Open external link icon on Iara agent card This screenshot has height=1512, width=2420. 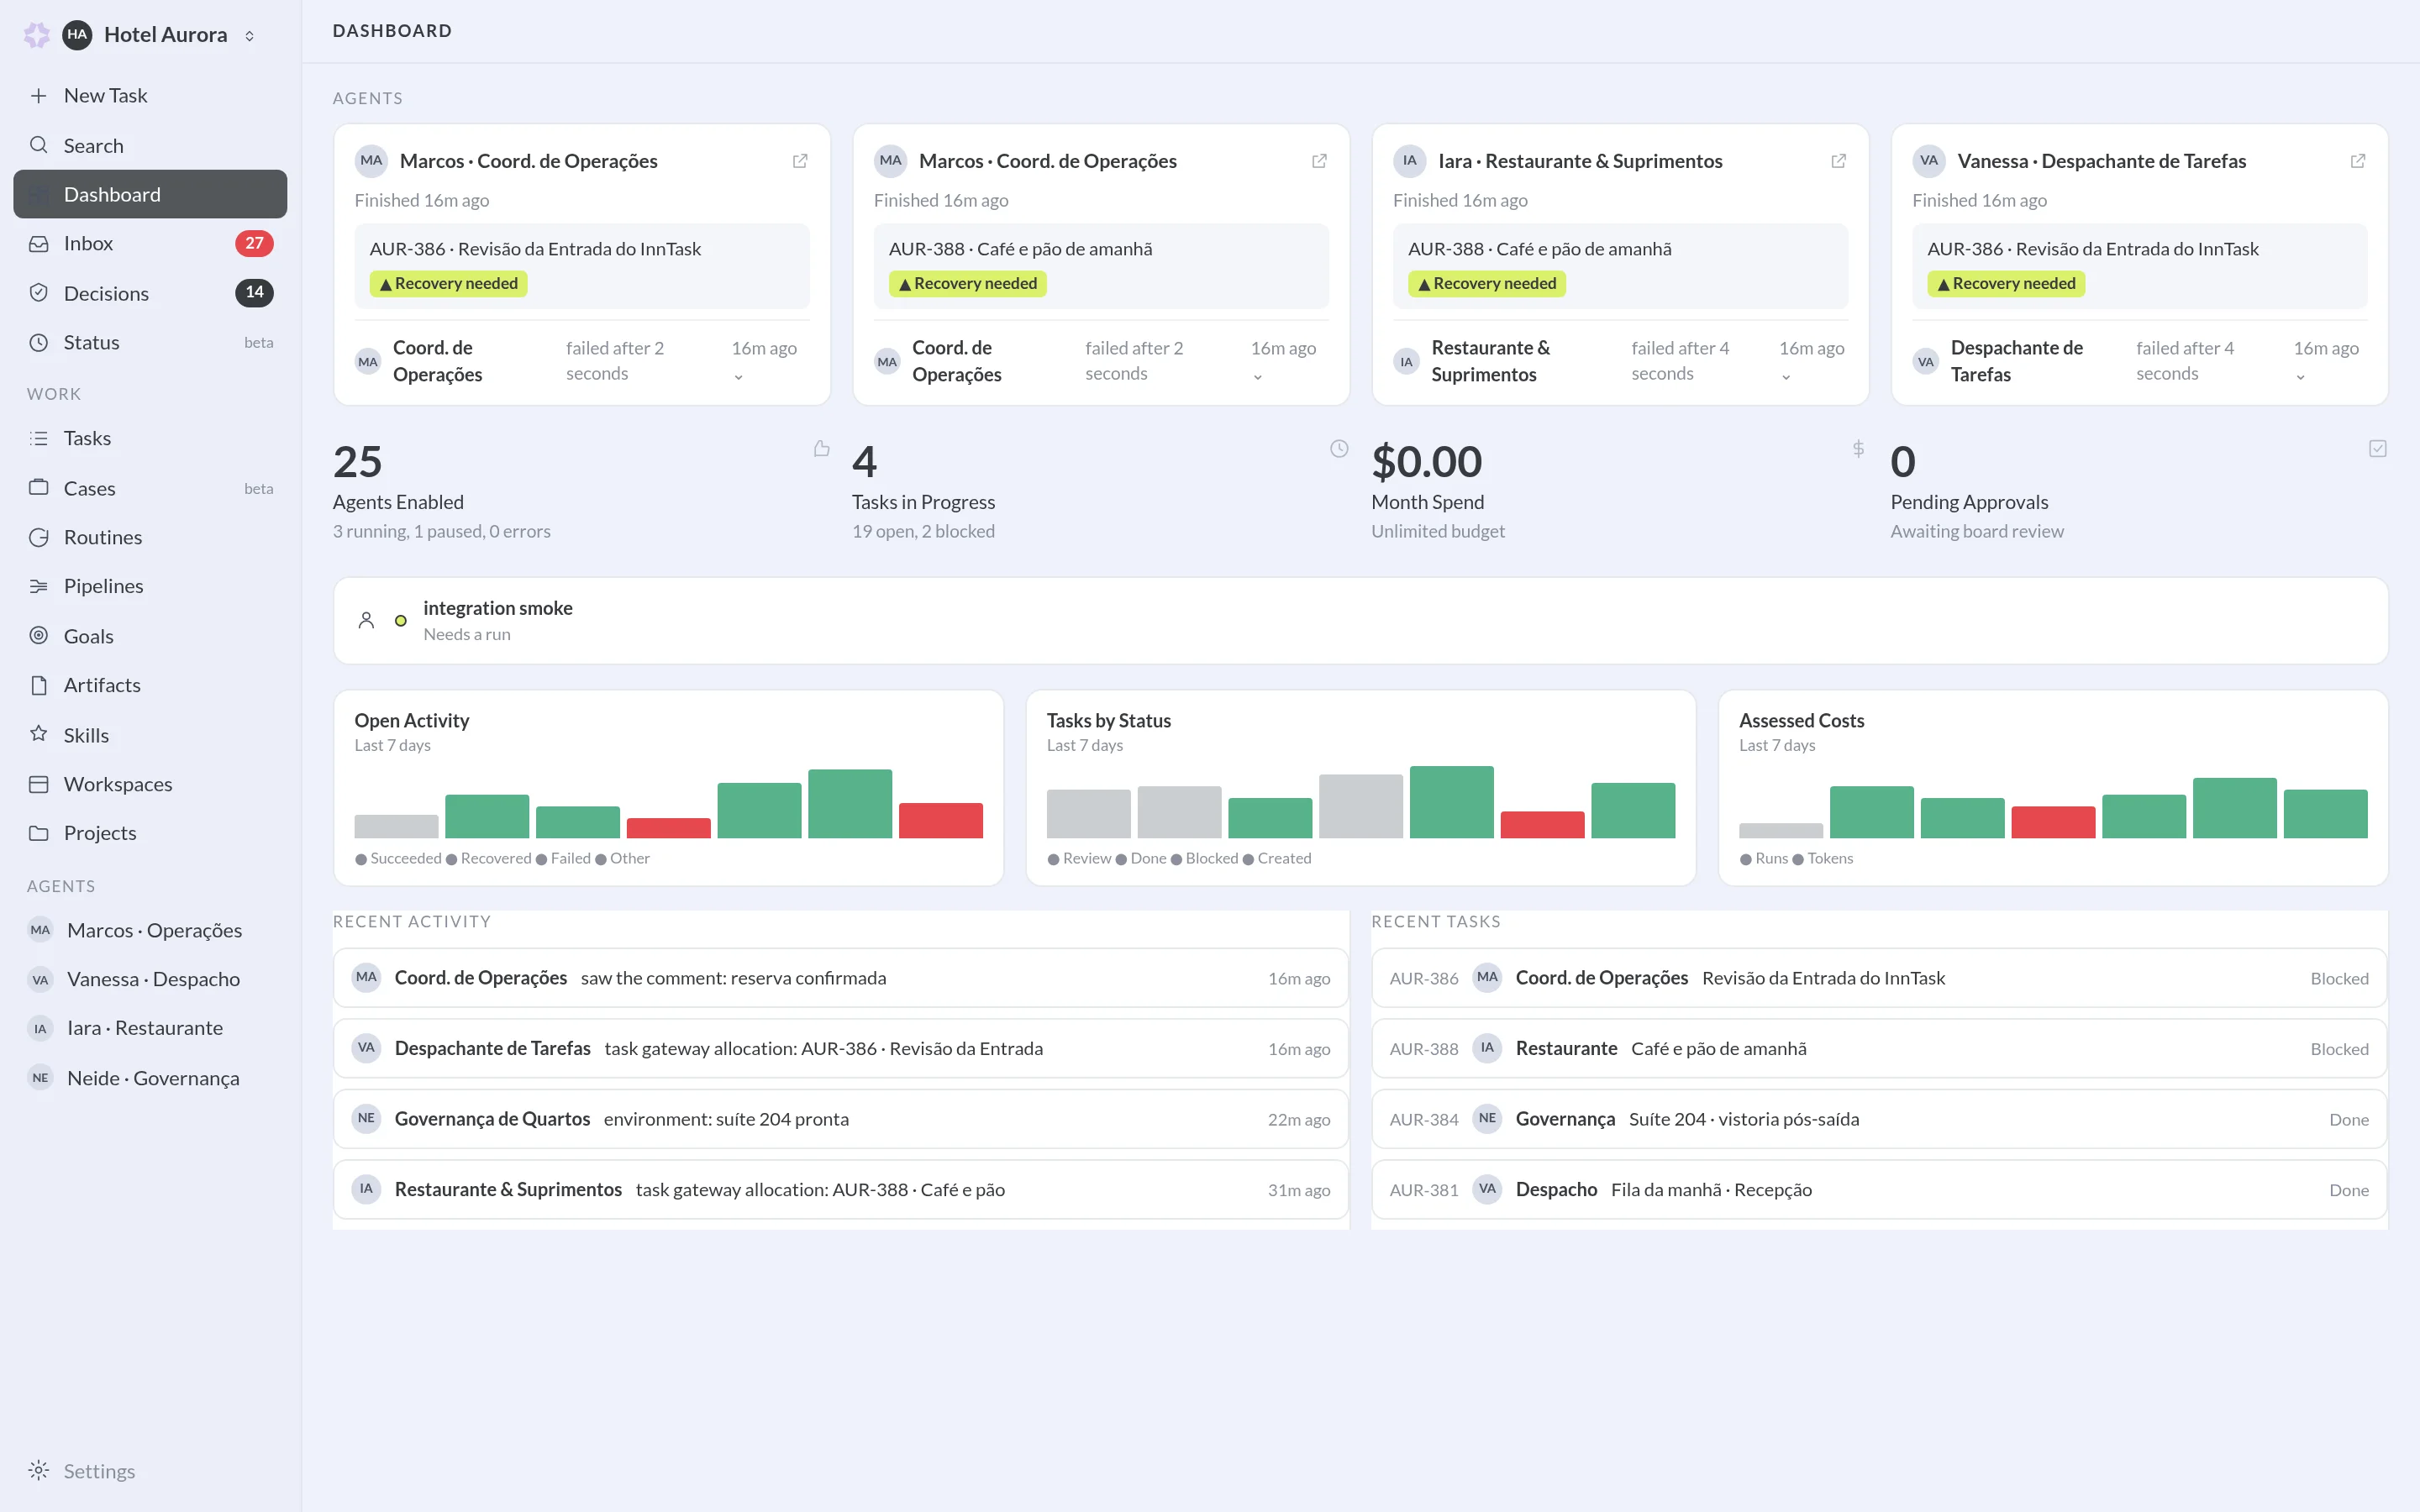coord(1838,161)
